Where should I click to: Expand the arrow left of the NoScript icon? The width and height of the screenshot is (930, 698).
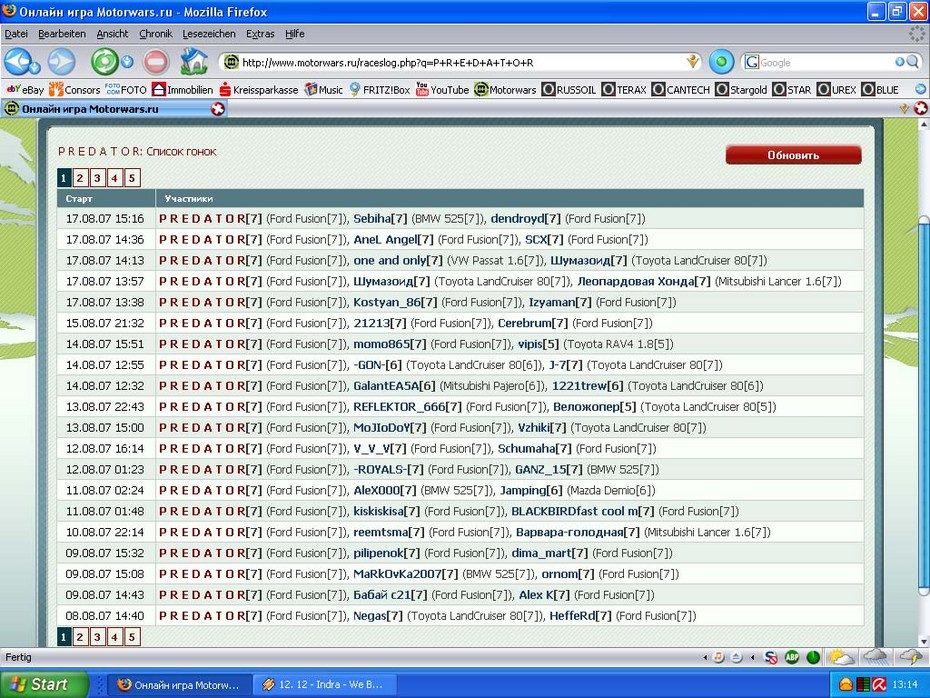click(752, 657)
